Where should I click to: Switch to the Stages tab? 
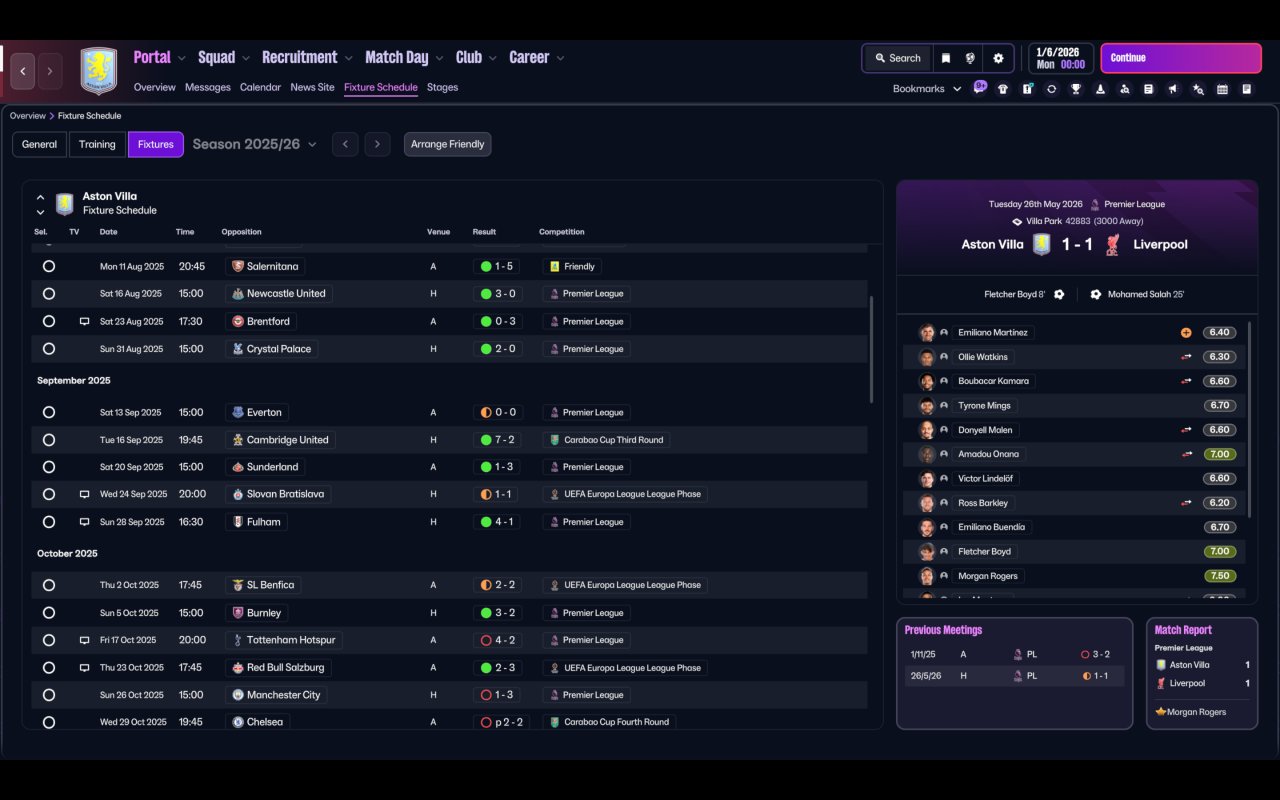click(442, 87)
